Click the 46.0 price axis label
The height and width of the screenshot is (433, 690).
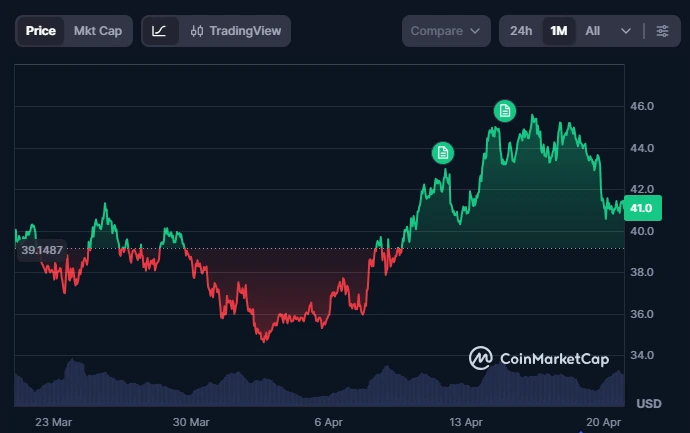pos(641,106)
